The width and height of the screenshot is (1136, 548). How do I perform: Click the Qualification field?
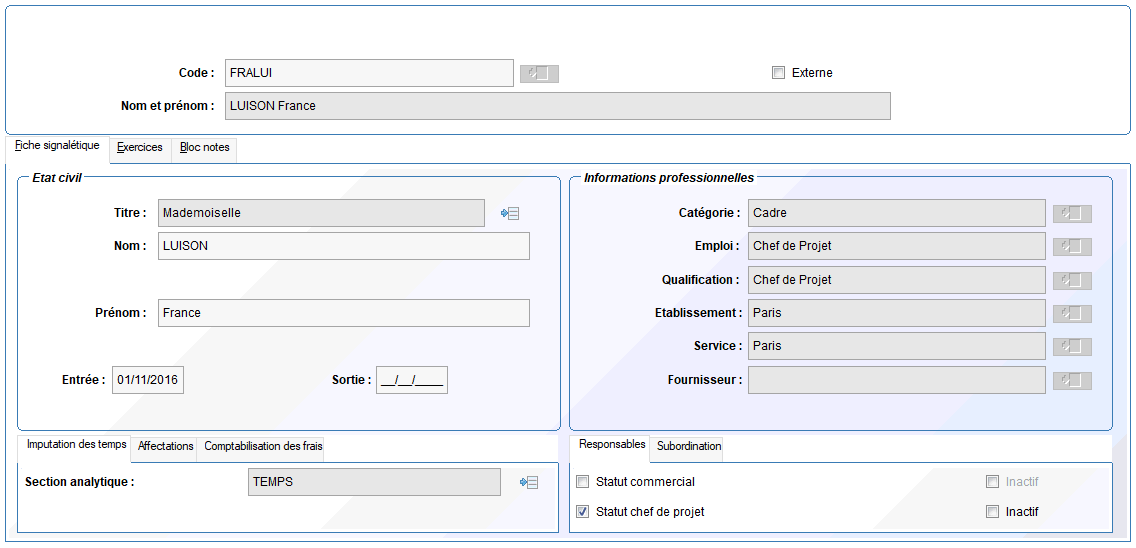click(897, 280)
